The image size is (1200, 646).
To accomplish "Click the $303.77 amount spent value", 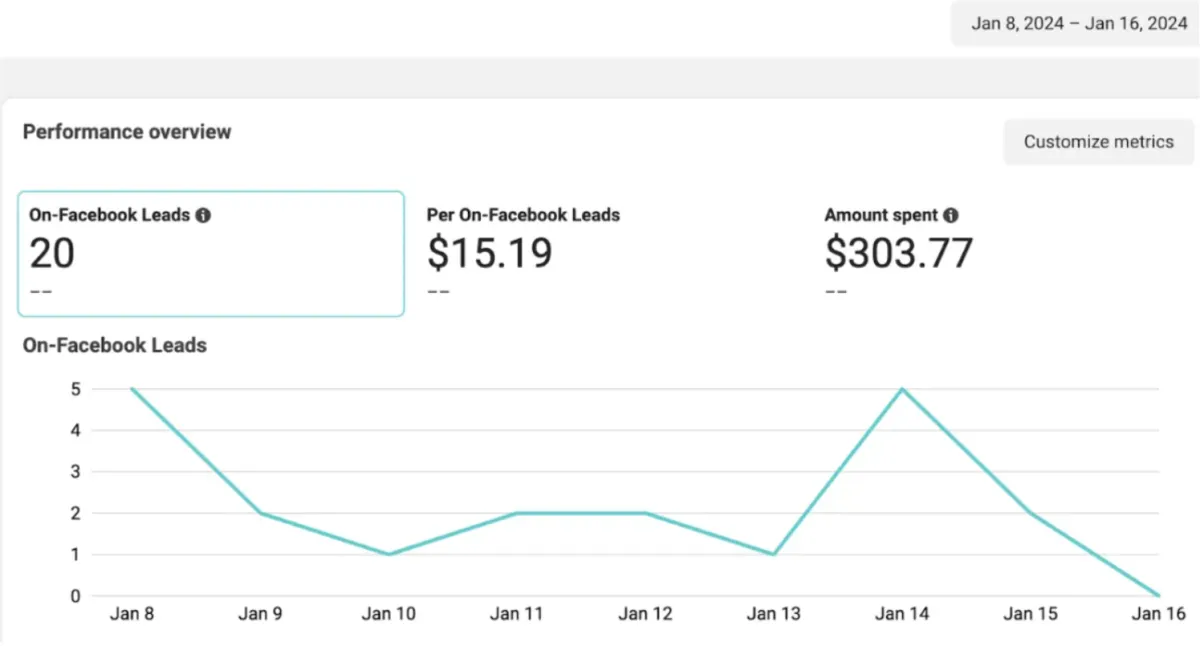I will [x=898, y=253].
